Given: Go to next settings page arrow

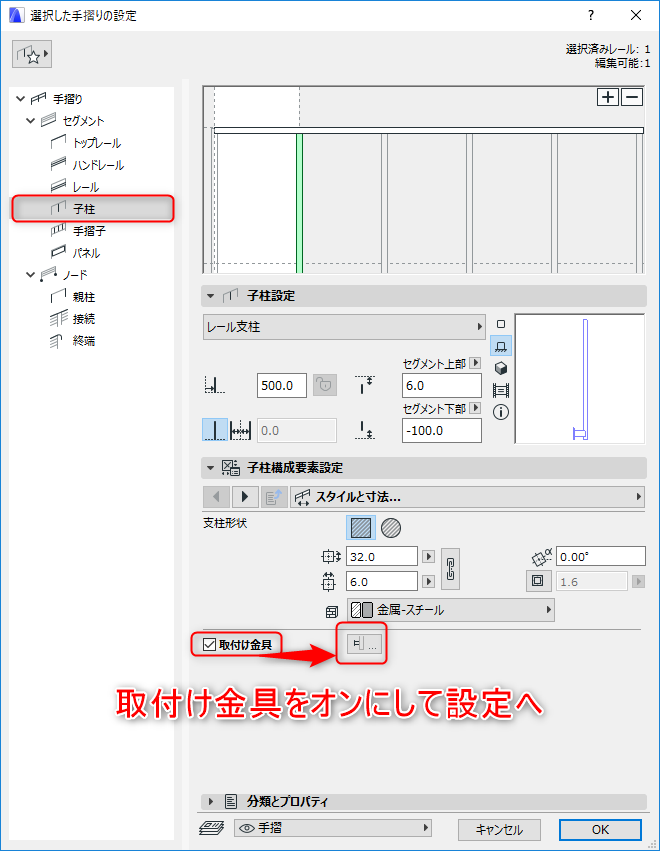Looking at the screenshot, I should pyautogui.click(x=245, y=497).
